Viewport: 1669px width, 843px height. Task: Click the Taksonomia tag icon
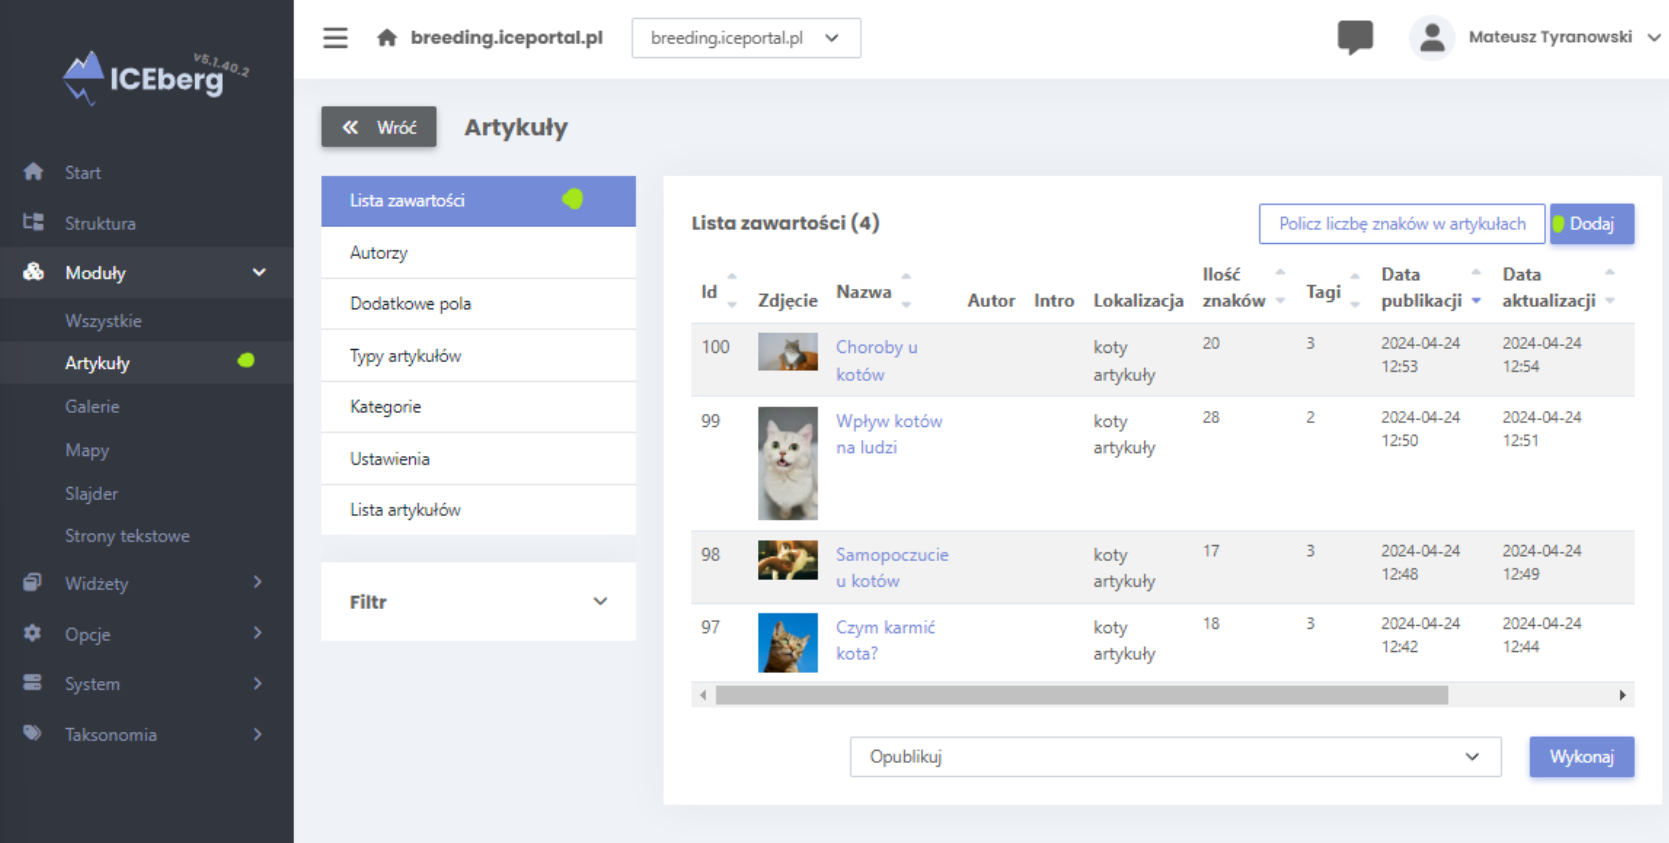[x=33, y=733]
